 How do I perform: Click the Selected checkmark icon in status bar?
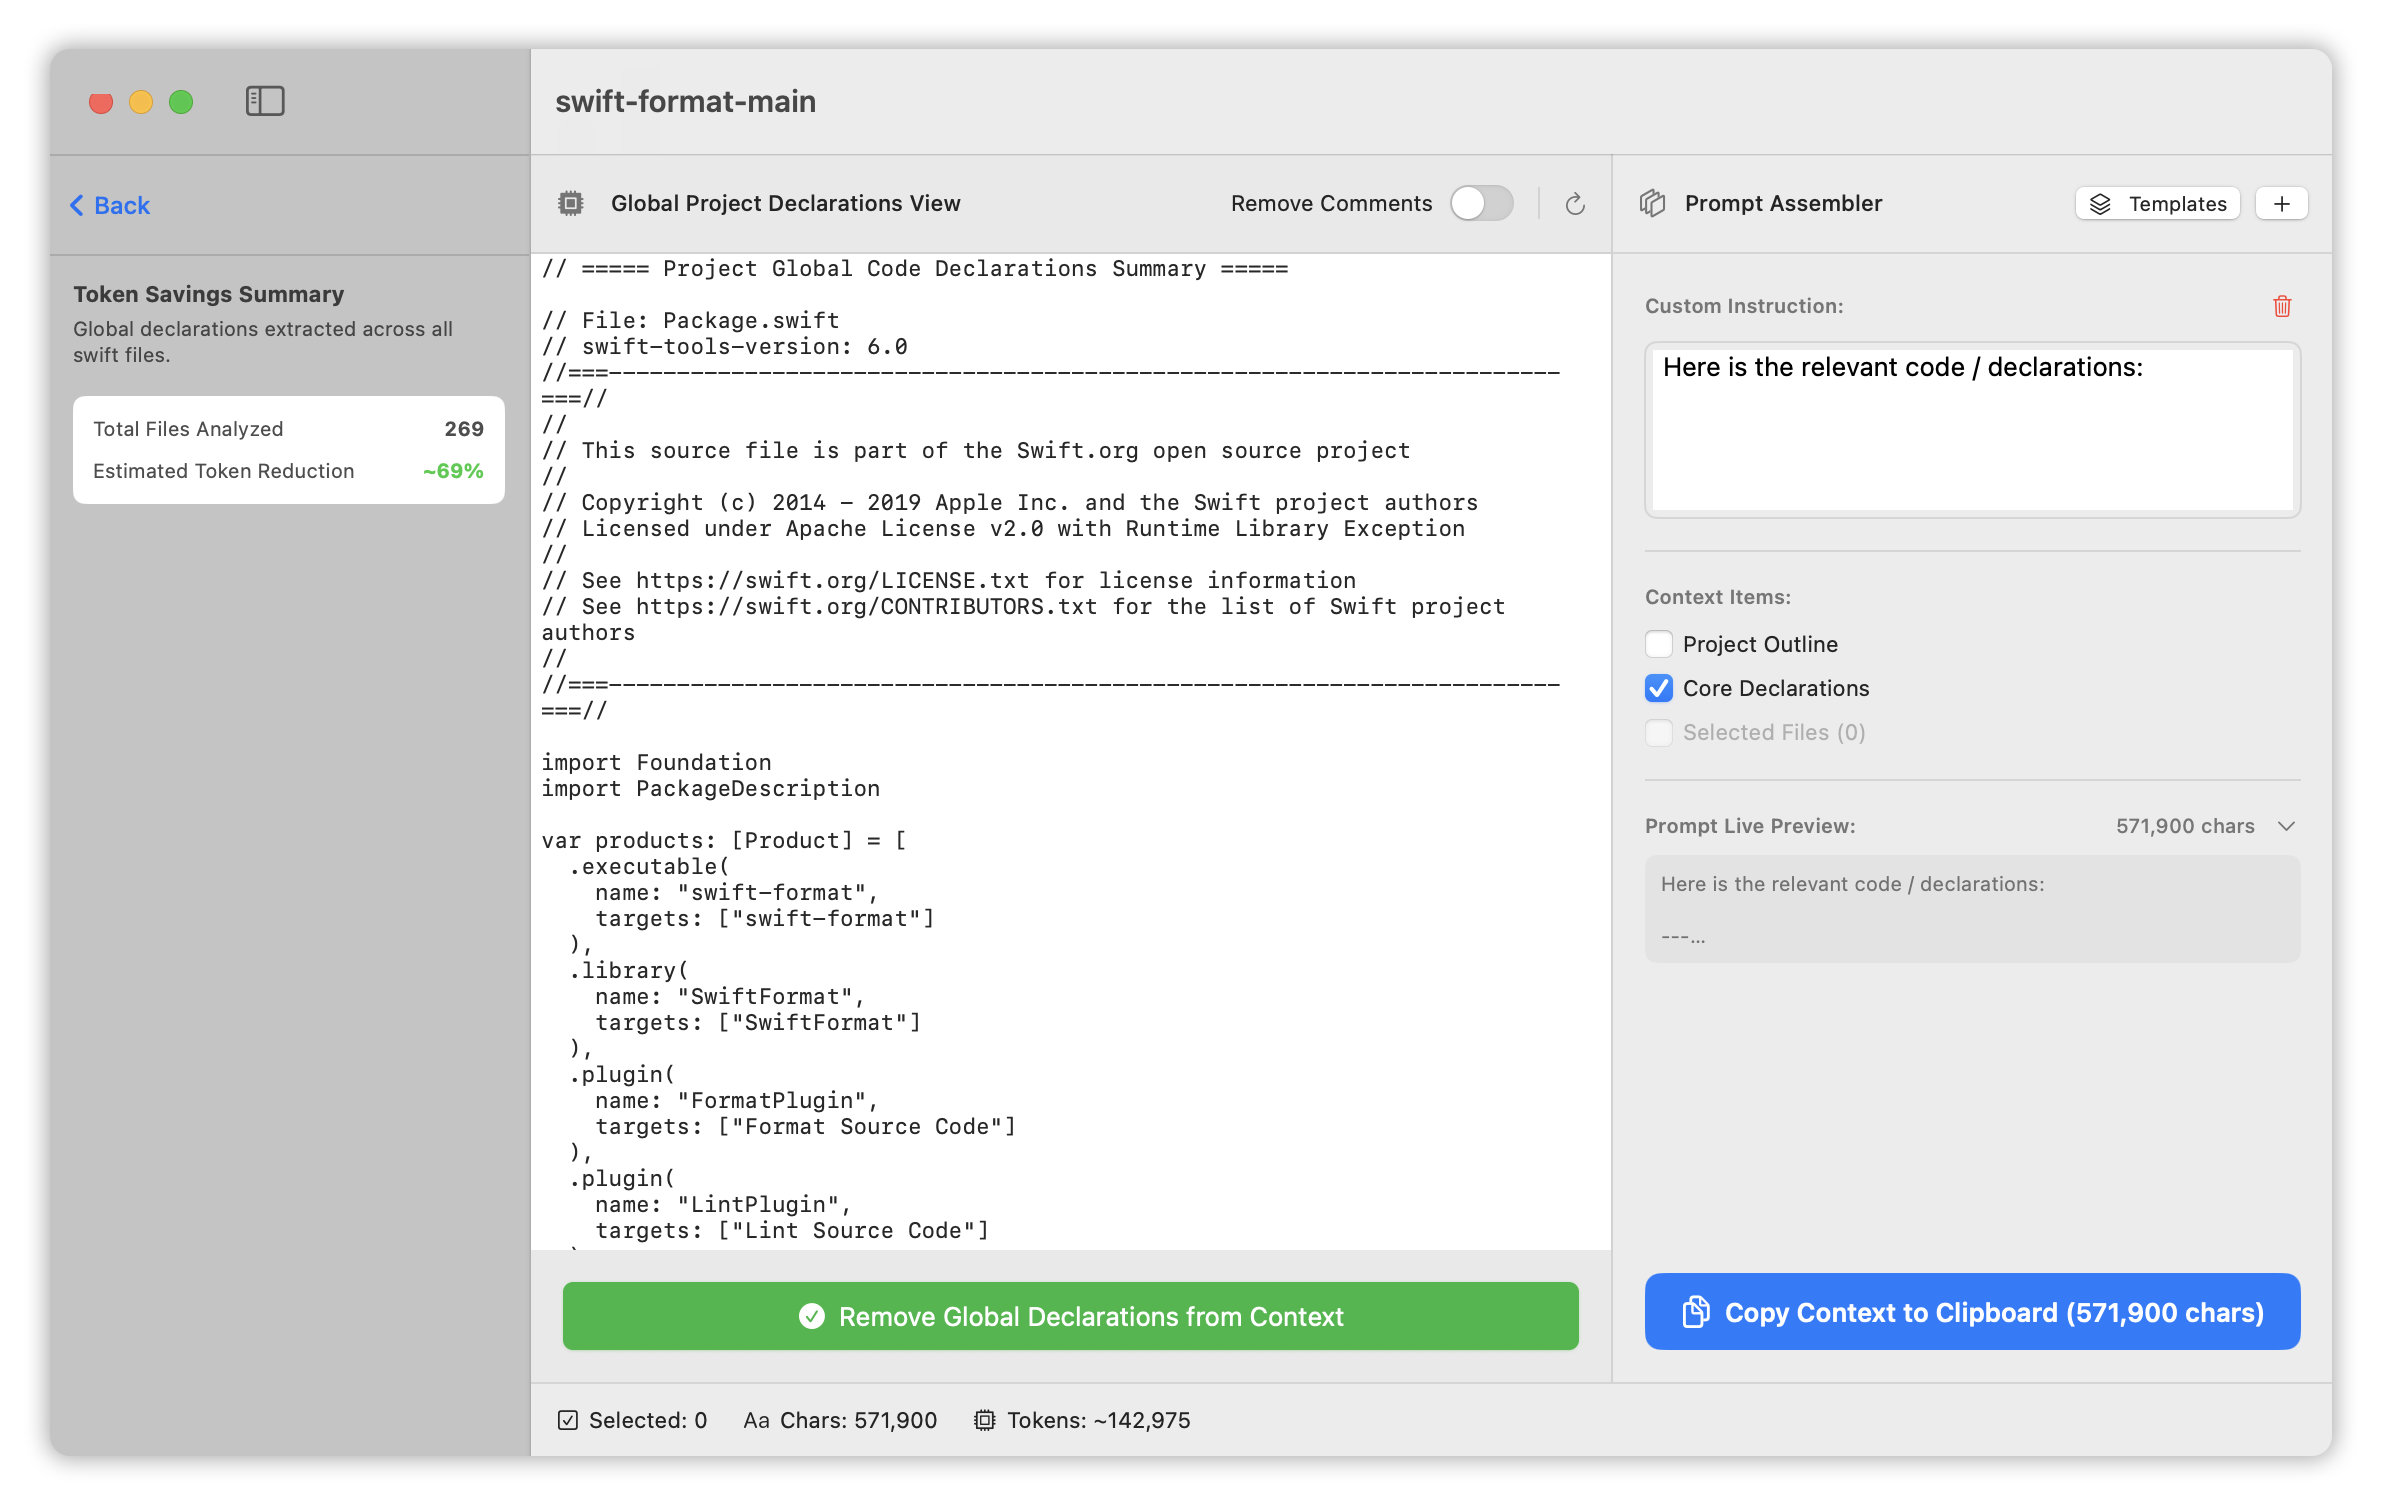568,1420
